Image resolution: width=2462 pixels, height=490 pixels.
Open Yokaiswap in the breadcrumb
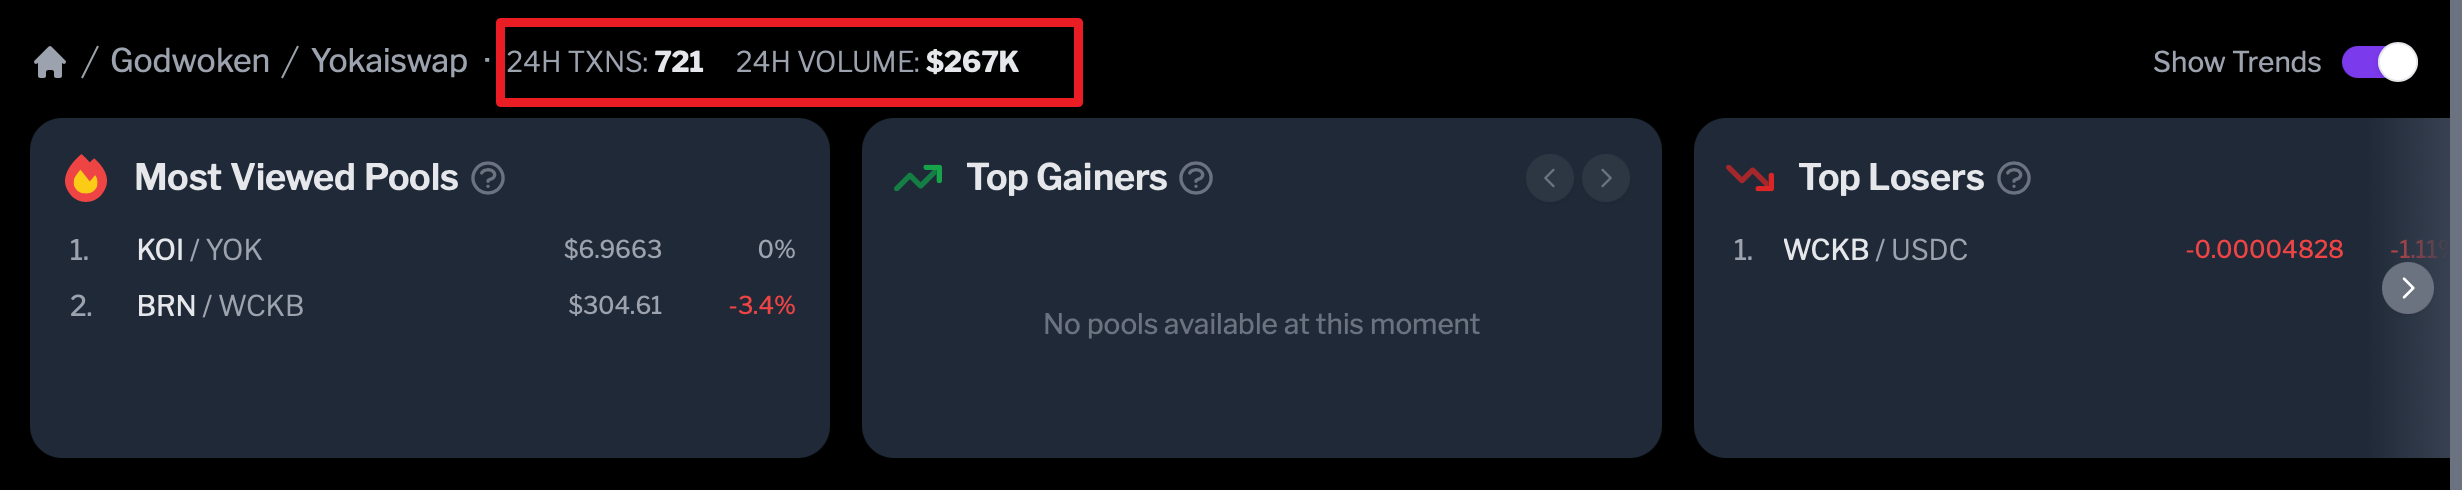click(x=389, y=61)
